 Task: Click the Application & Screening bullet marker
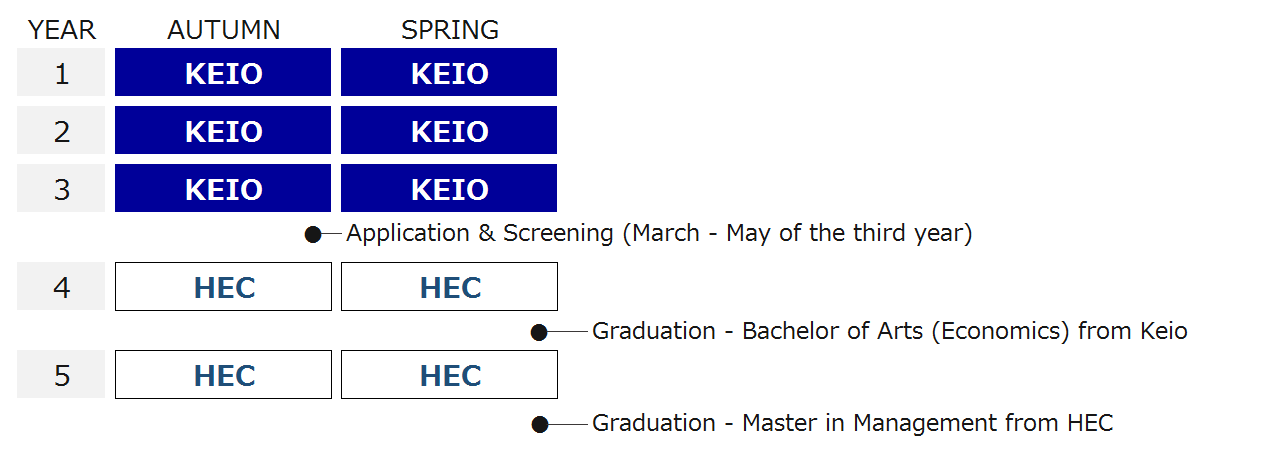pos(313,235)
